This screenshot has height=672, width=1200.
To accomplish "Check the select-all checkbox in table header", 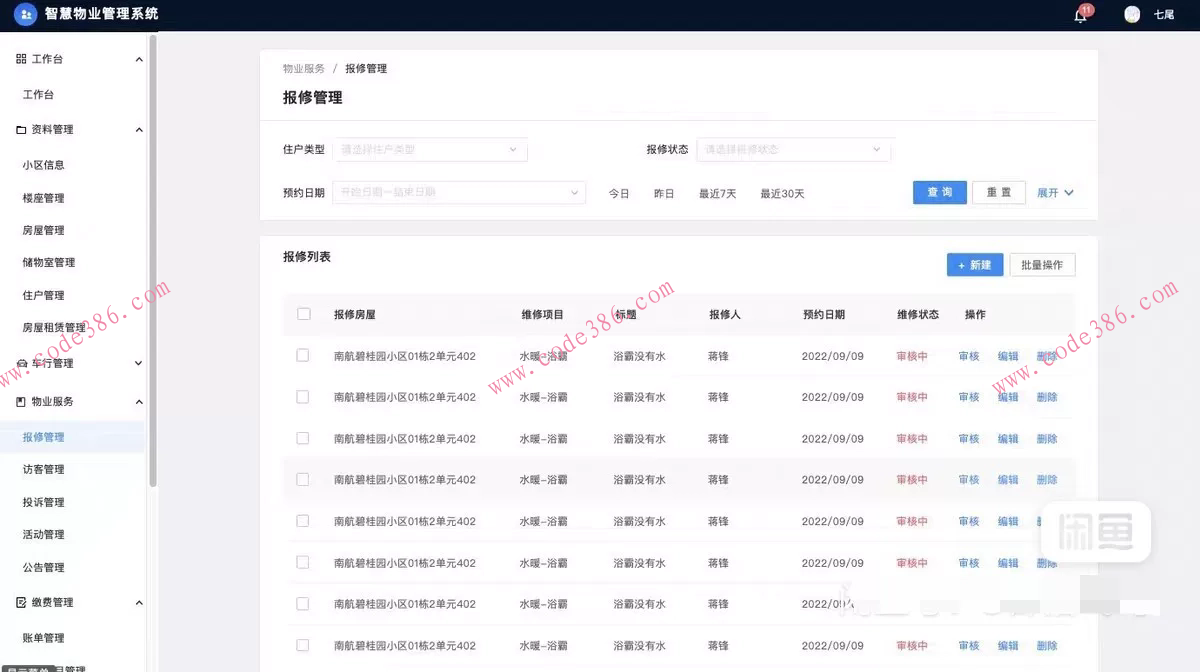I will pyautogui.click(x=303, y=313).
